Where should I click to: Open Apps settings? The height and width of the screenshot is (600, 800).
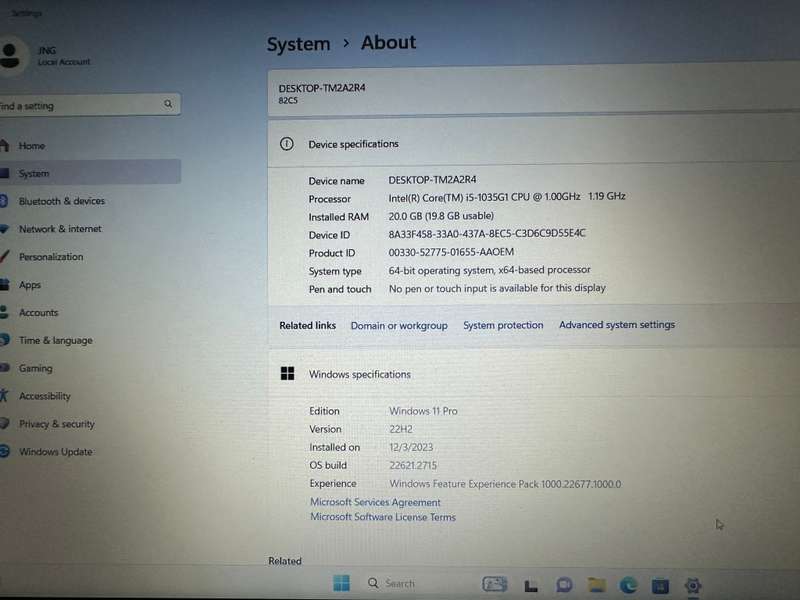pyautogui.click(x=90, y=285)
